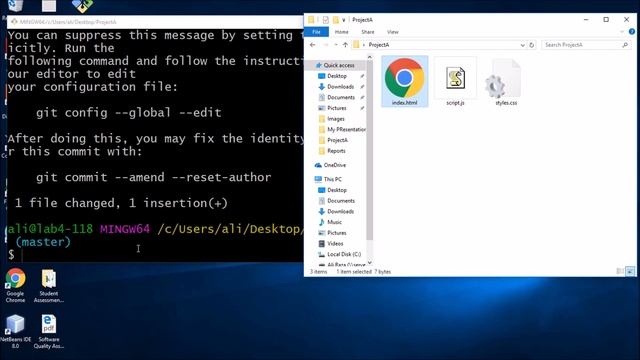Viewport: 640px width, 360px height.
Task: Open Local Disk (C:) in sidebar
Action: pos(344,254)
